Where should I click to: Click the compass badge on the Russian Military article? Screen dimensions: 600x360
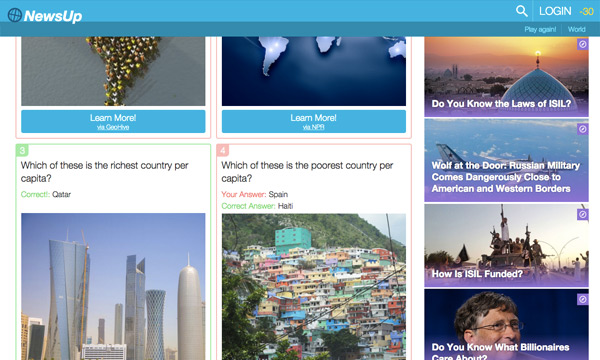coord(582,129)
